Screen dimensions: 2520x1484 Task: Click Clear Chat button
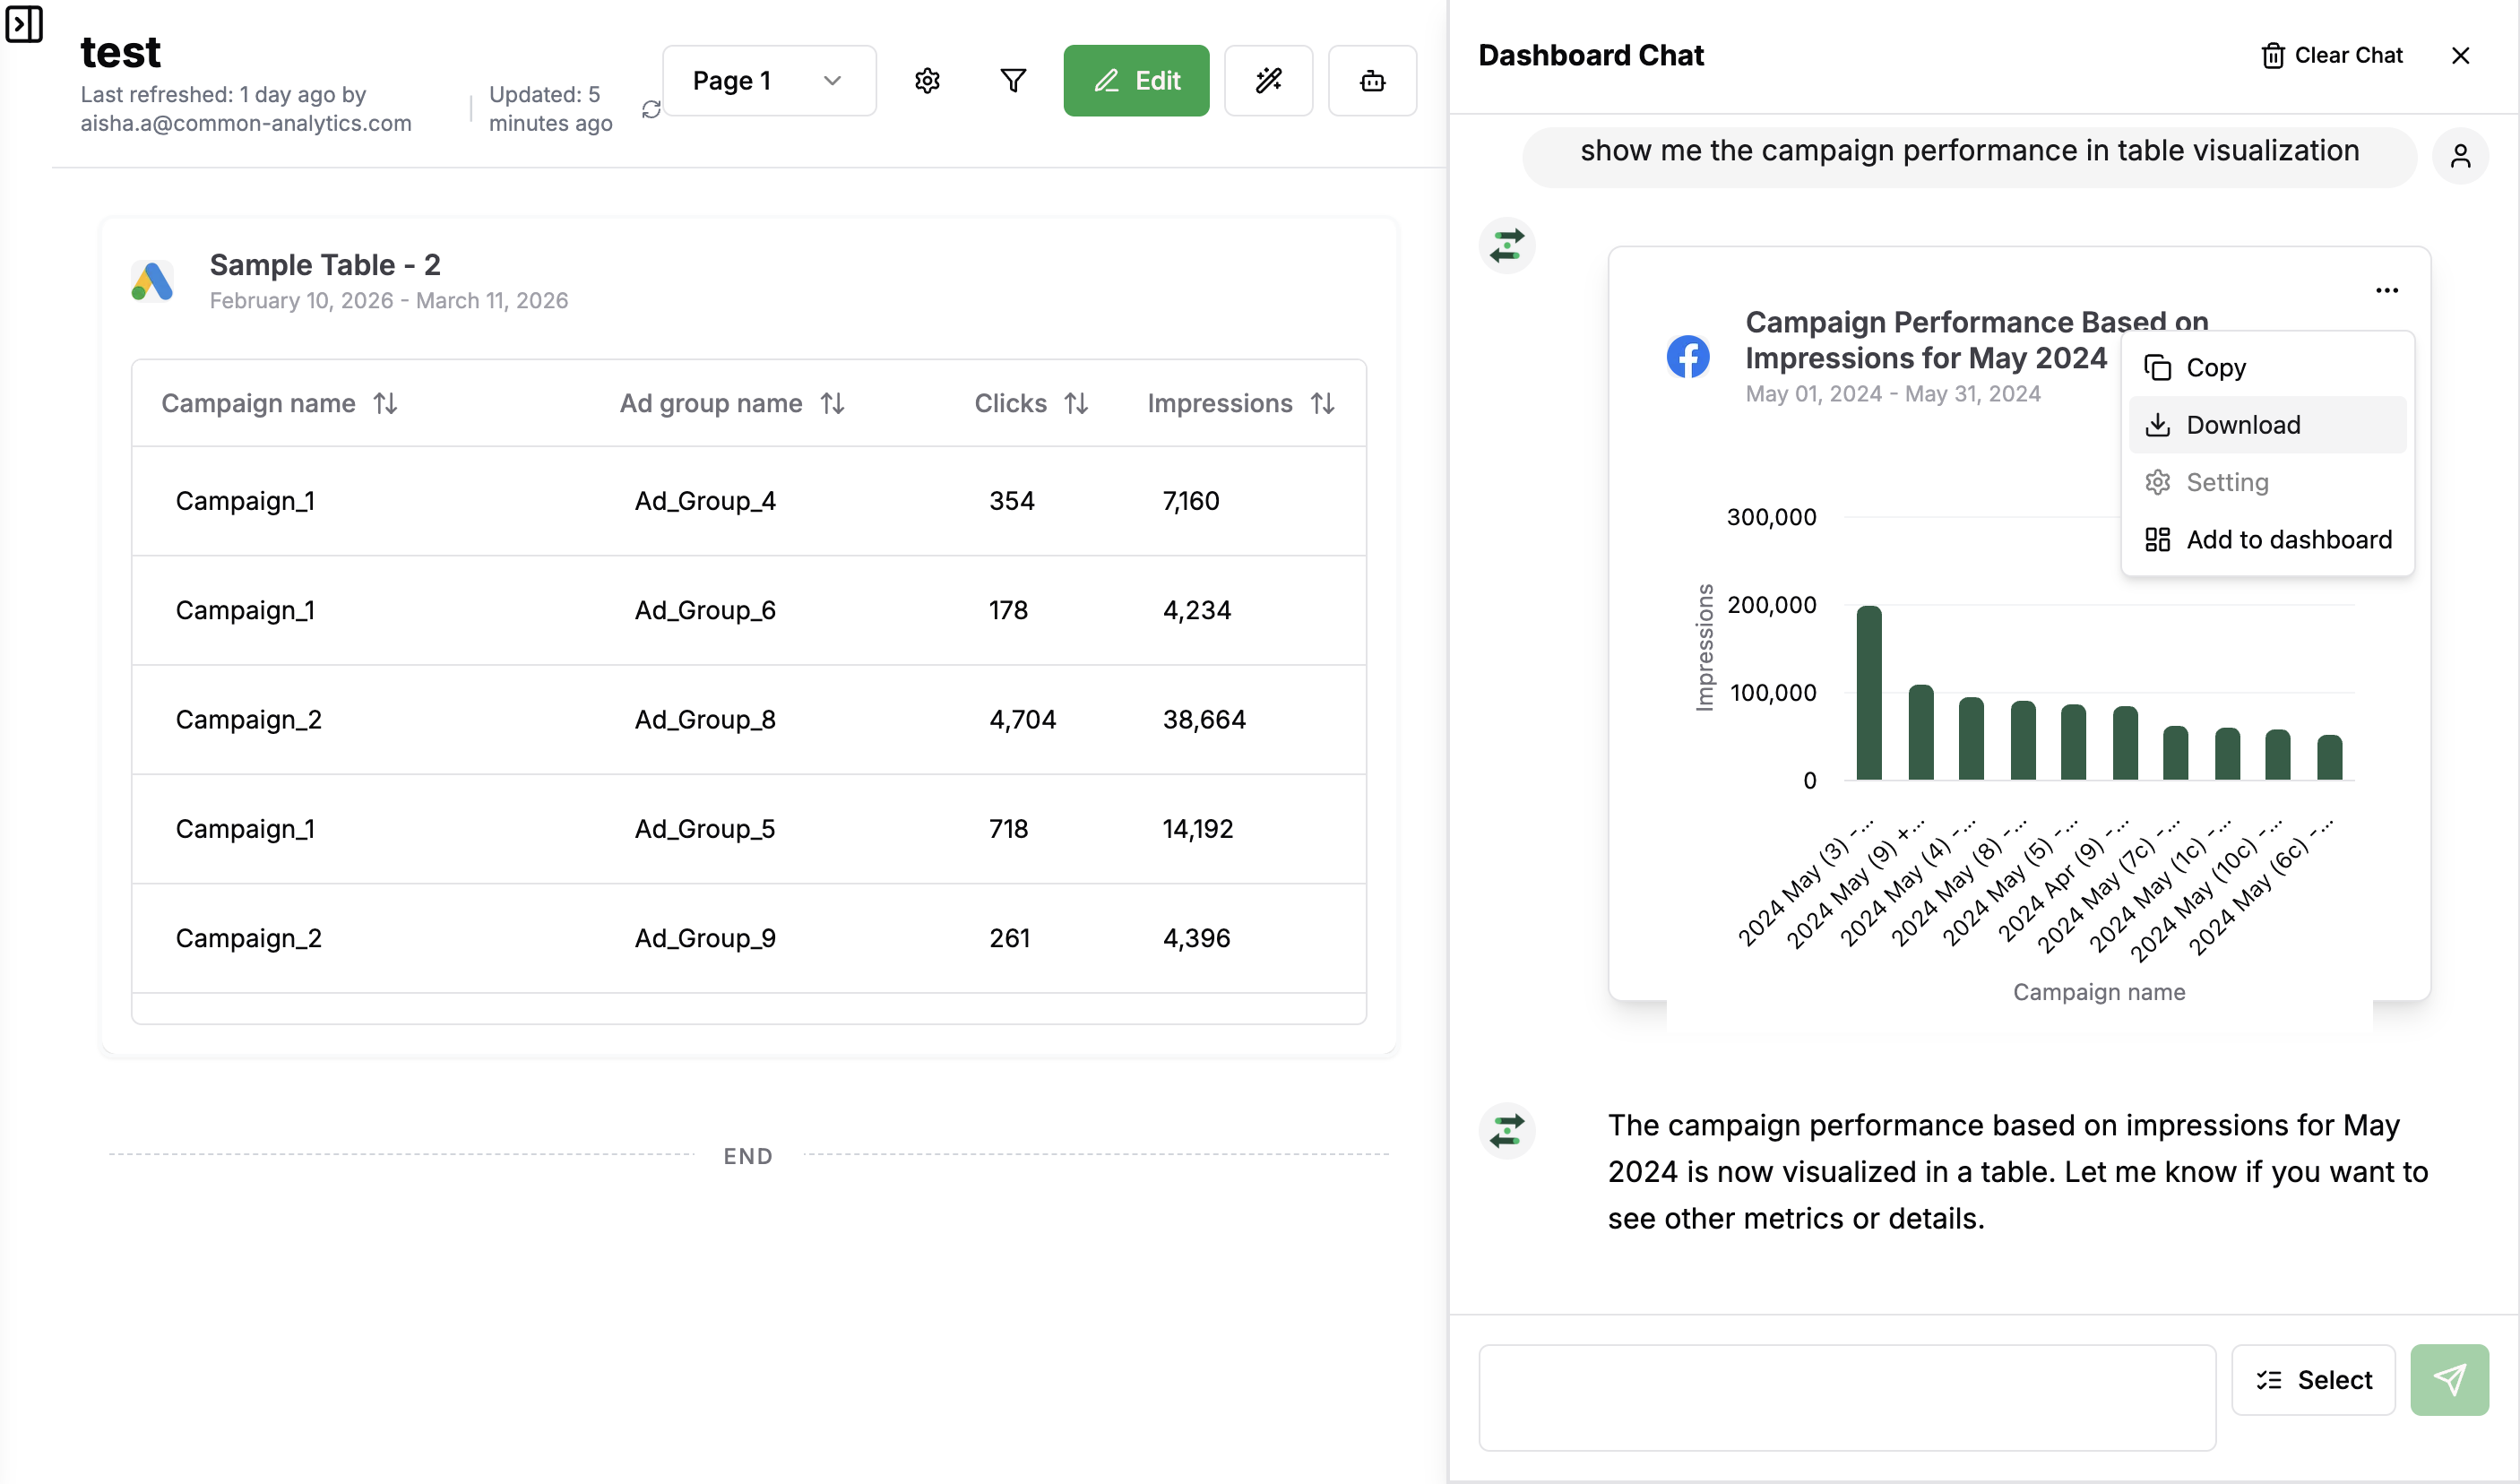click(x=2331, y=55)
